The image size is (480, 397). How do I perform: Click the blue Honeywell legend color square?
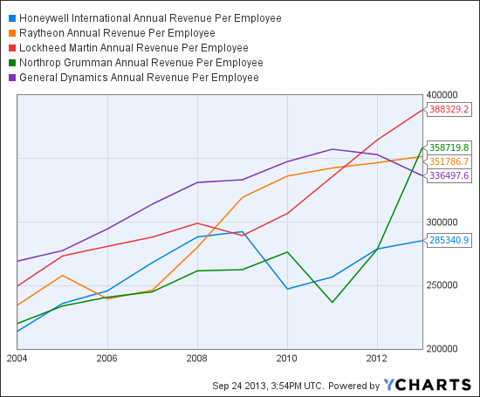(12, 18)
